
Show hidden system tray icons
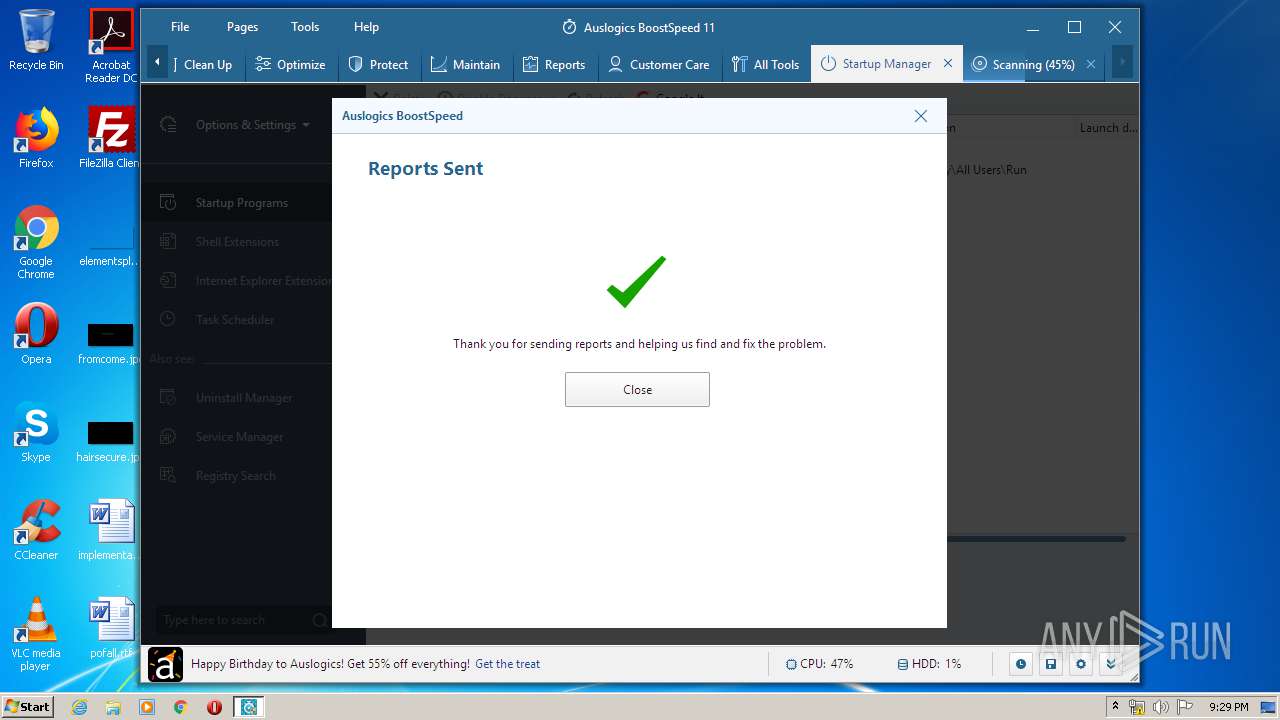1115,707
